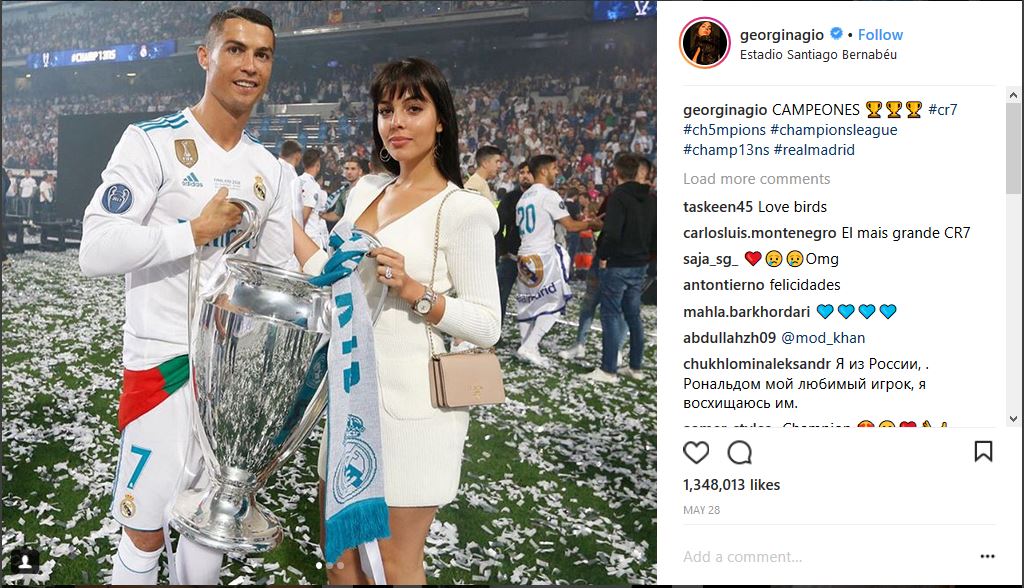Click the verified badge next to georginagio

[x=836, y=33]
